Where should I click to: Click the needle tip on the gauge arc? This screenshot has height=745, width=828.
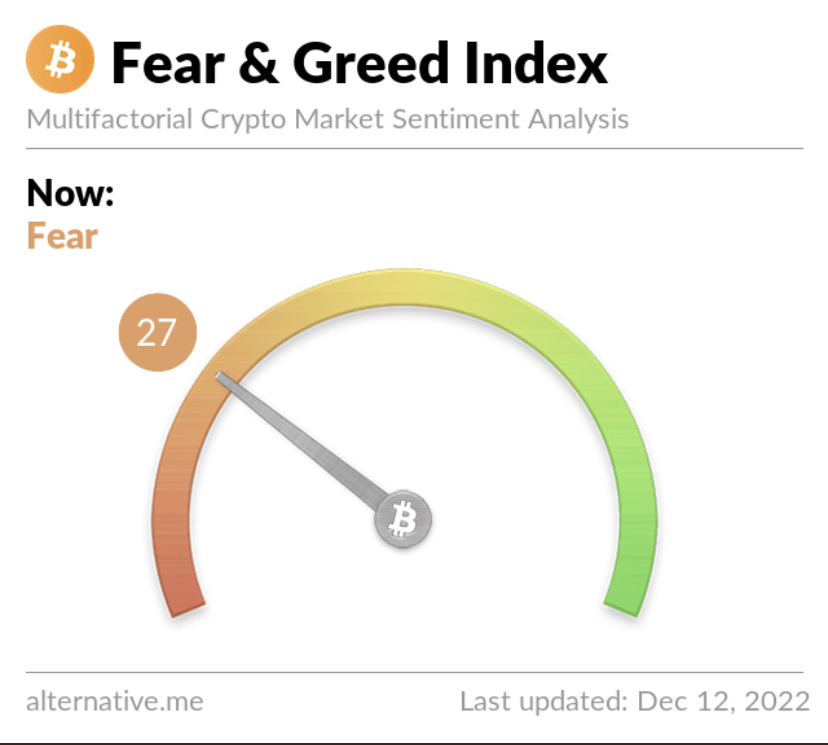[221, 377]
